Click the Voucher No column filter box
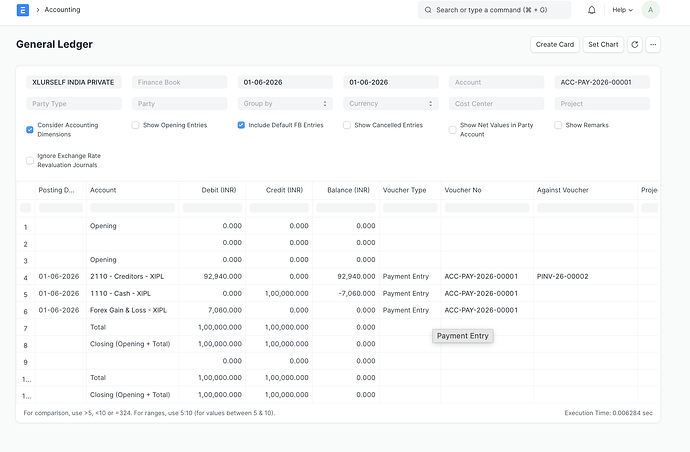The image size is (690, 452). click(487, 207)
